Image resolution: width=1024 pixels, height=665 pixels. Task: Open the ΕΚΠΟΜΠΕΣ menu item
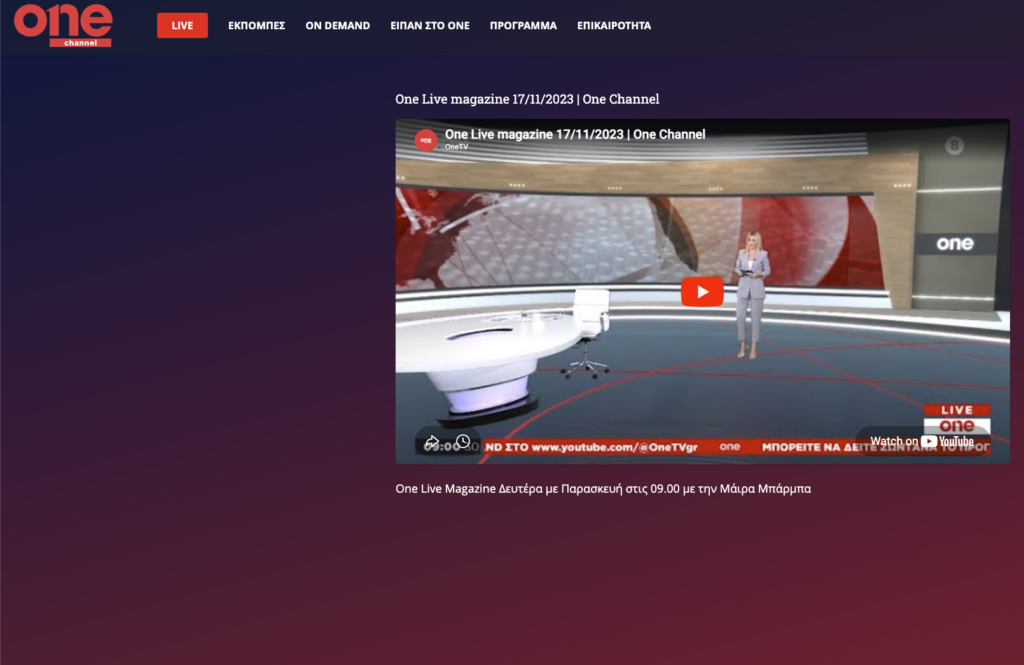[x=257, y=25]
